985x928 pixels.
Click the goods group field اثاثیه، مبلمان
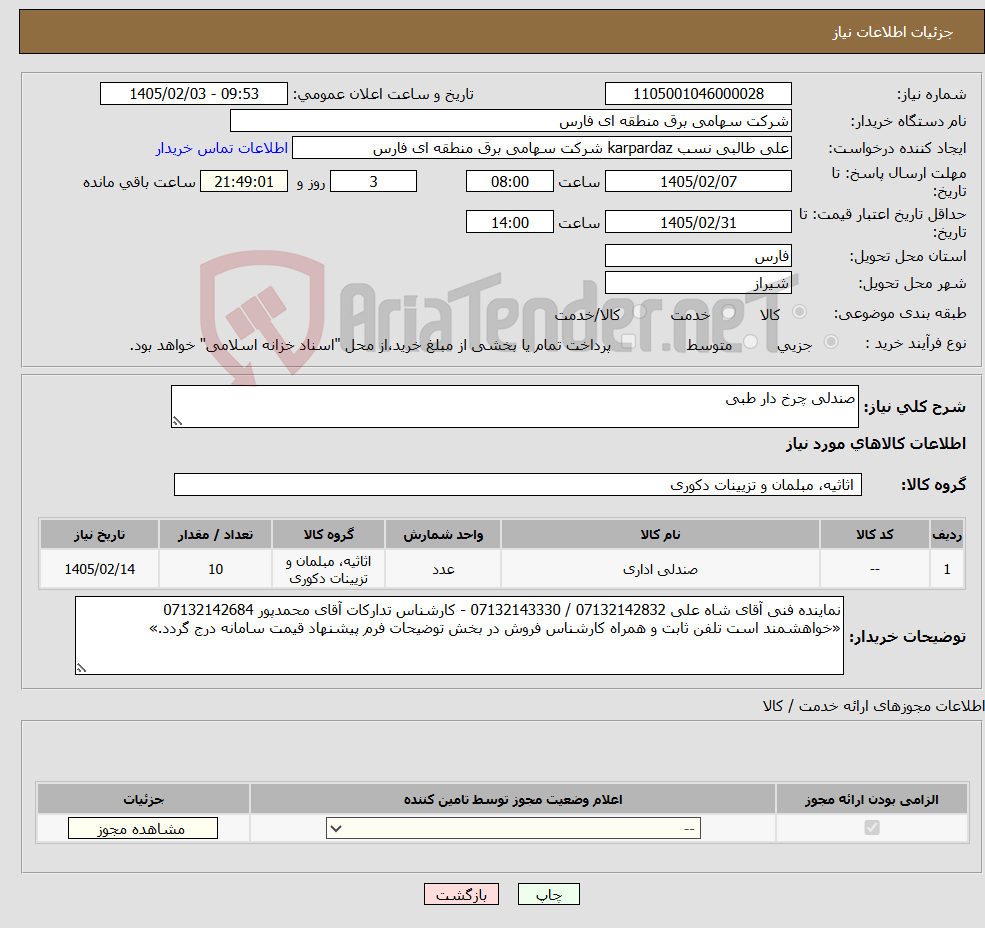point(518,484)
